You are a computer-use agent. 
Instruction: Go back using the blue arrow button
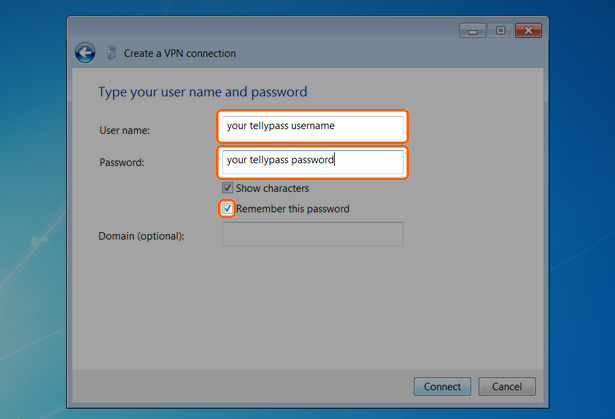(x=85, y=53)
